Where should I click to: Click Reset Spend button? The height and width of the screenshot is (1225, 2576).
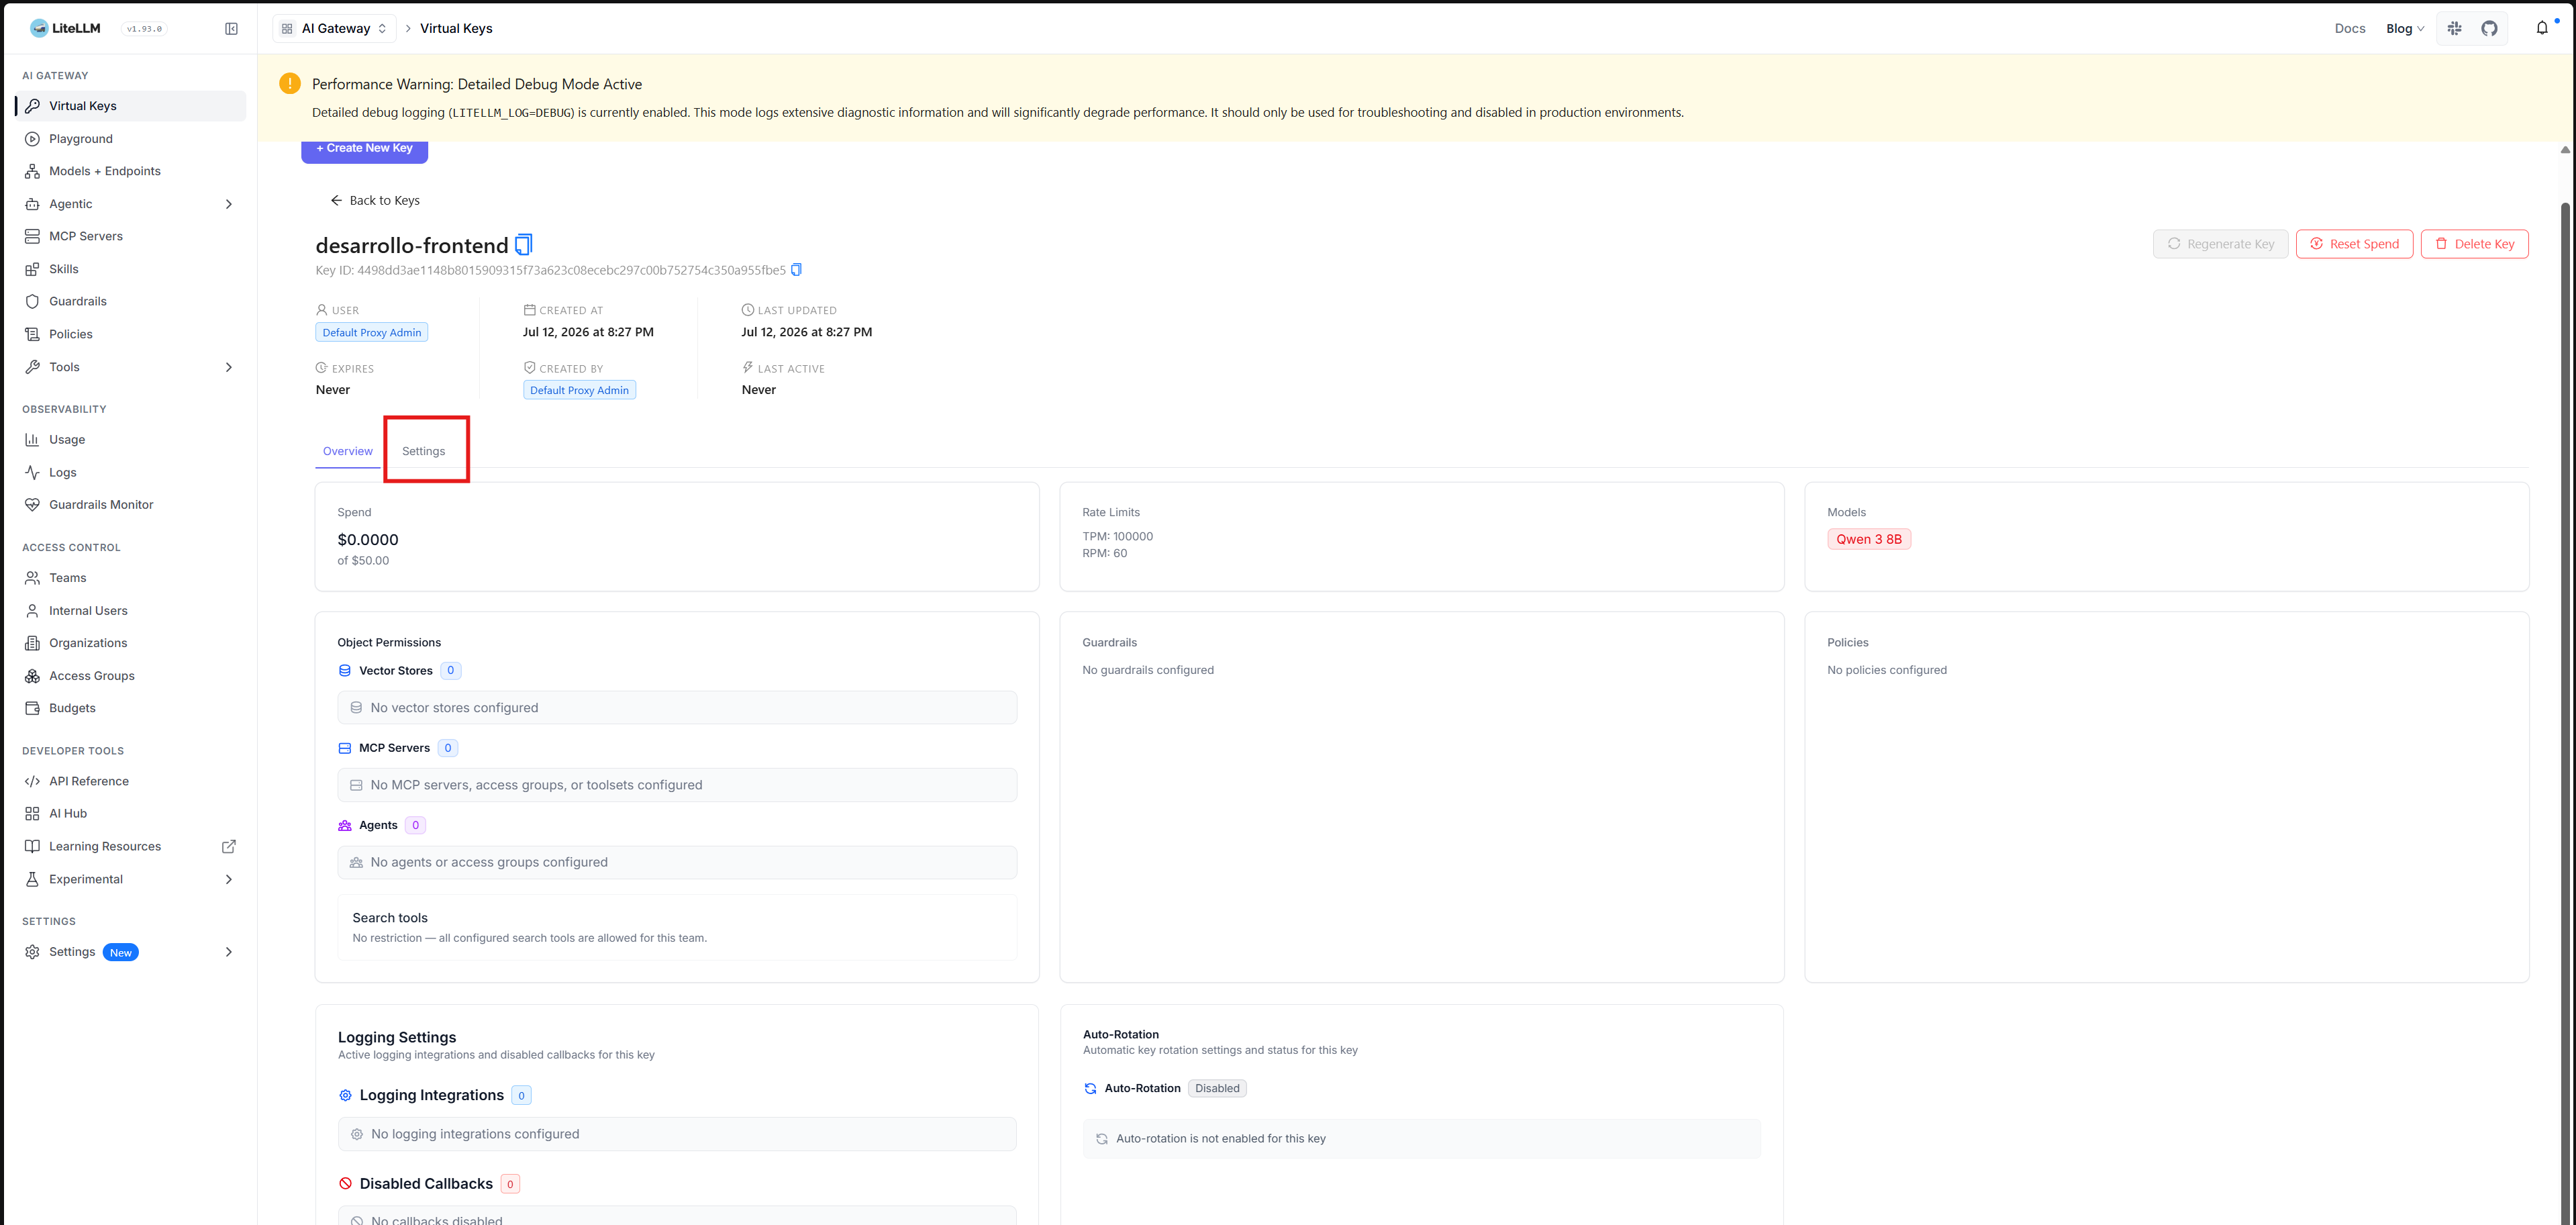point(2354,244)
